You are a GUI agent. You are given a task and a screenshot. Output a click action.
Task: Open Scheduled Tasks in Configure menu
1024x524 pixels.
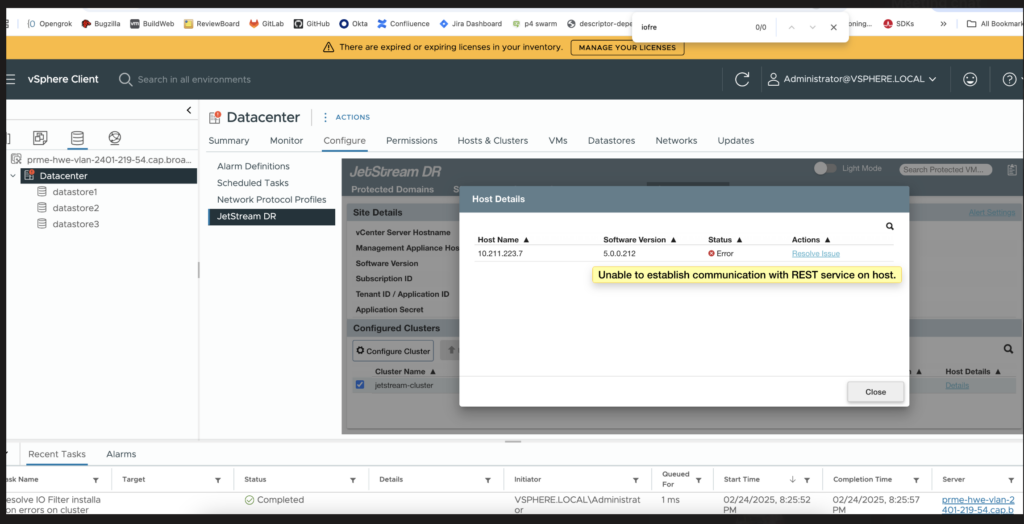coord(253,183)
